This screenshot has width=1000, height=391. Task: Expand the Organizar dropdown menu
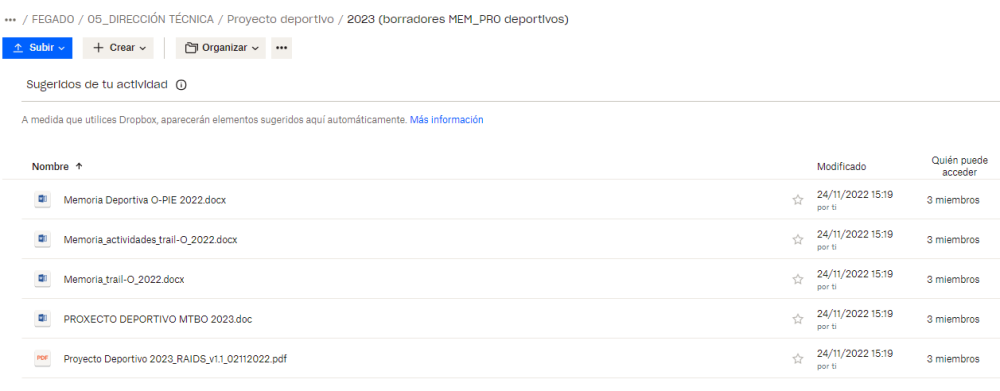tap(221, 48)
